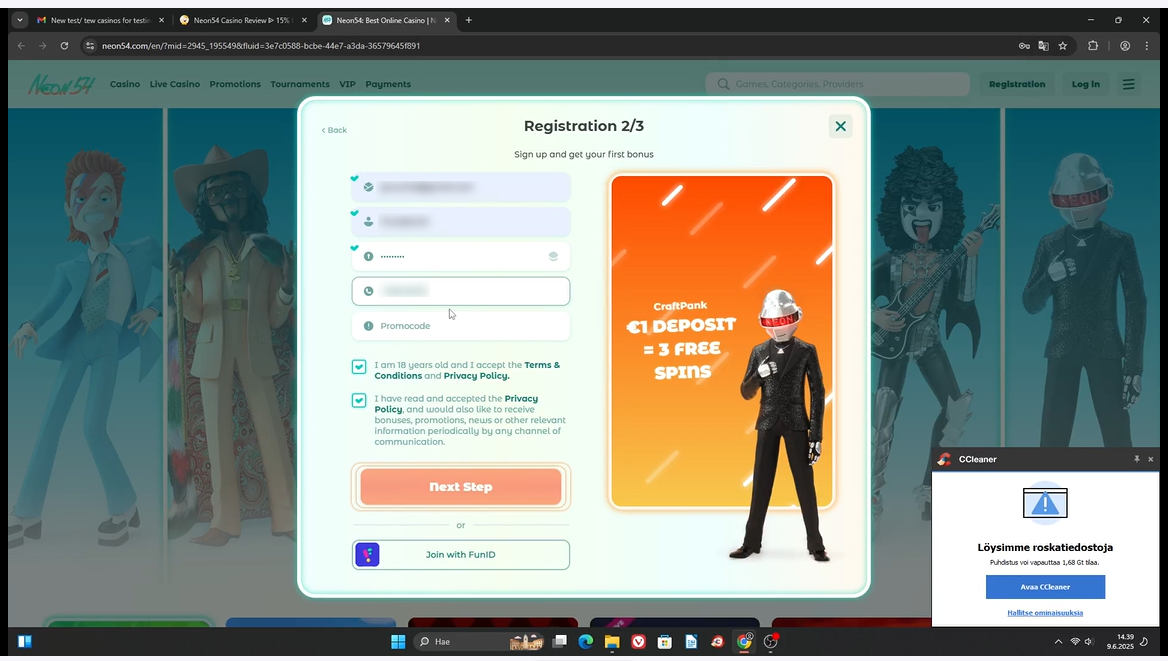Open Chrome three-dot menu
The height and width of the screenshot is (661, 1168).
point(1146,45)
